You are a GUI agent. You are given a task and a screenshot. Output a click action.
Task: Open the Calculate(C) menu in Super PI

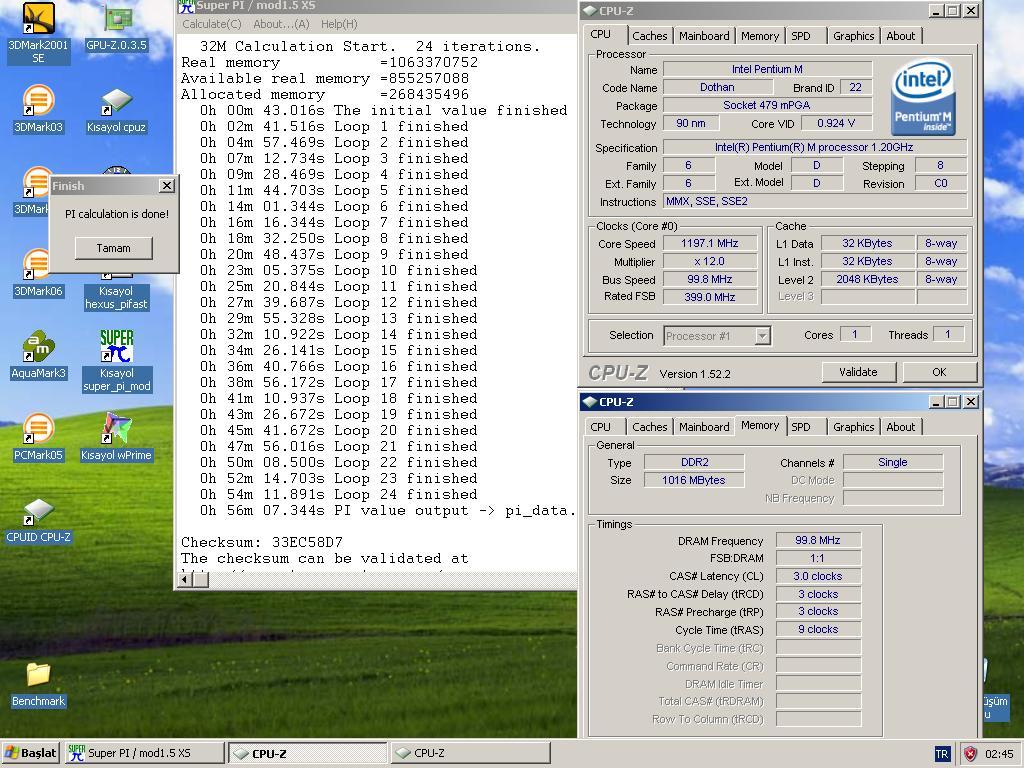coord(212,24)
